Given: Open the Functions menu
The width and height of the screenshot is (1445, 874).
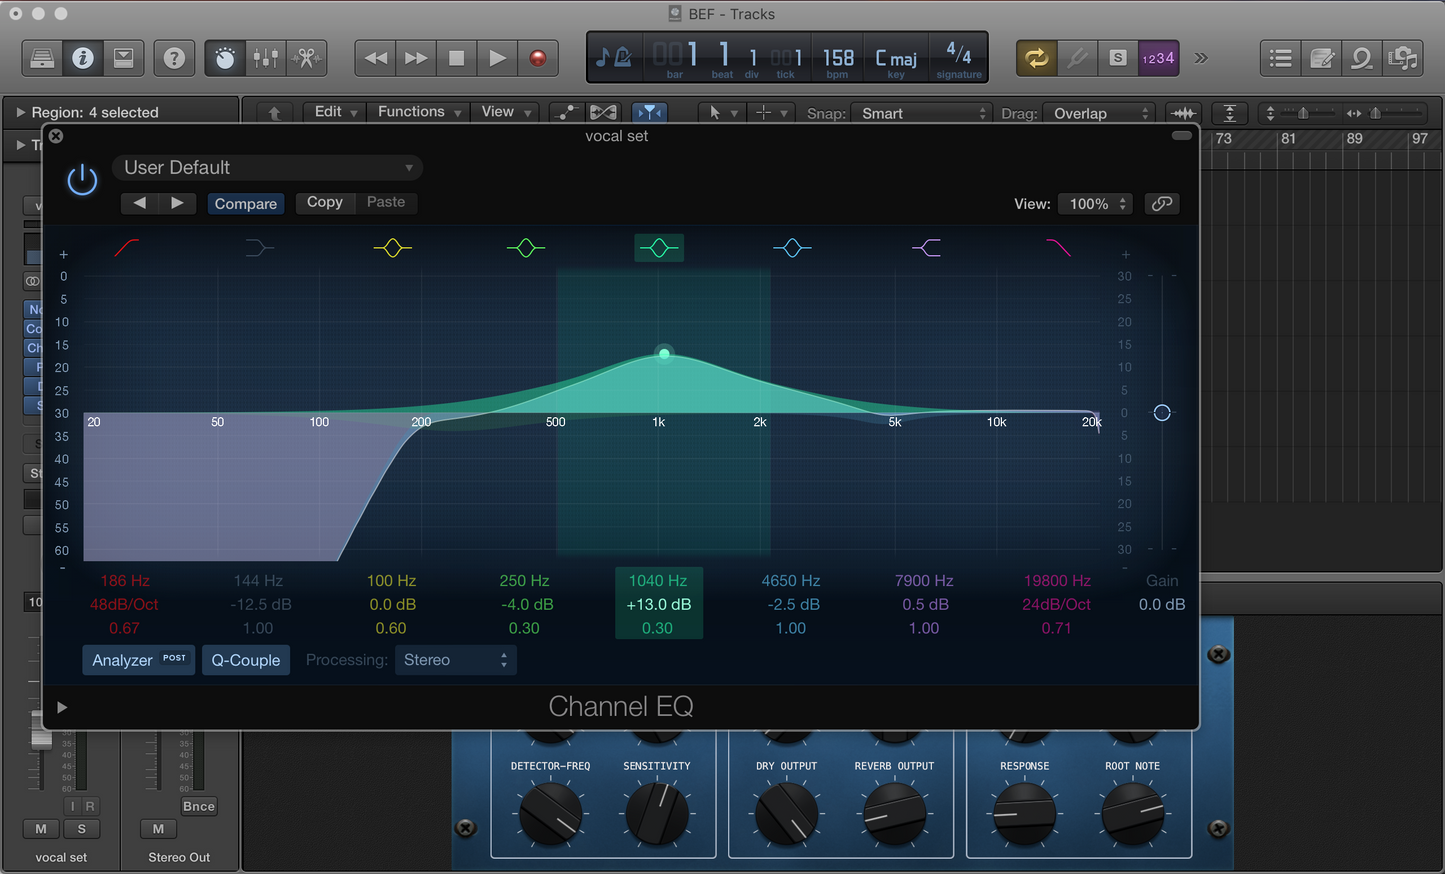Looking at the screenshot, I should (x=417, y=112).
